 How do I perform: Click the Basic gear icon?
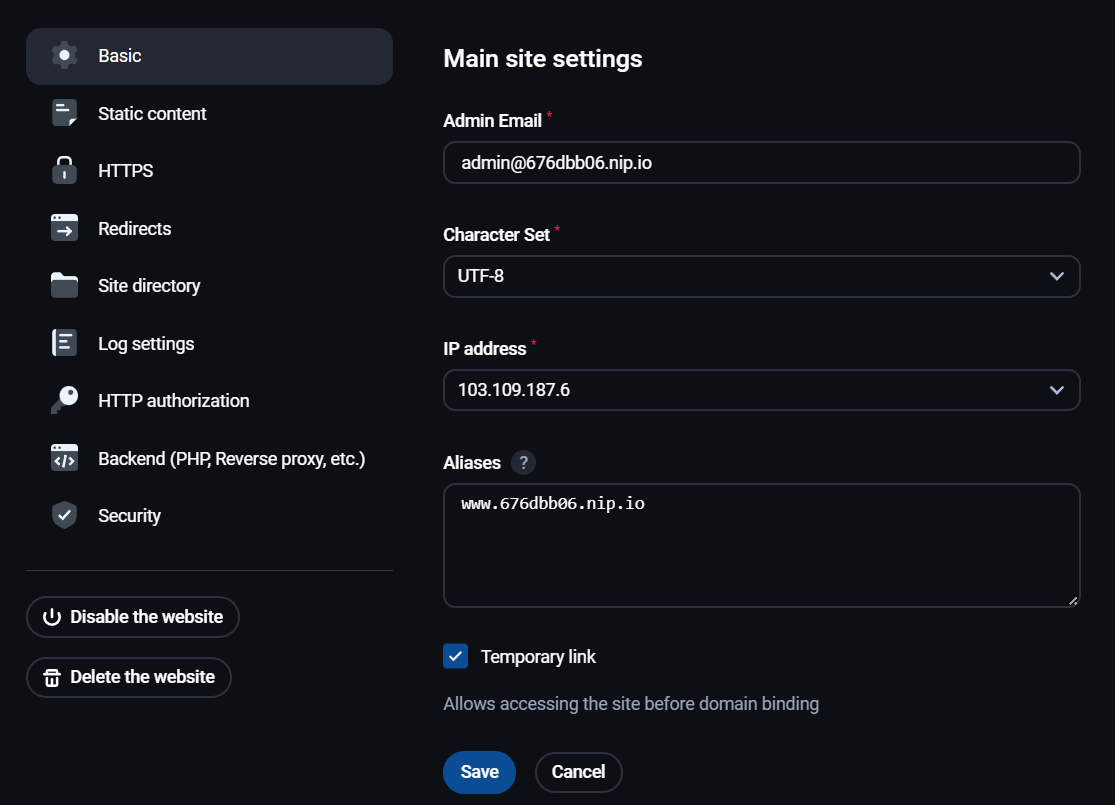64,56
